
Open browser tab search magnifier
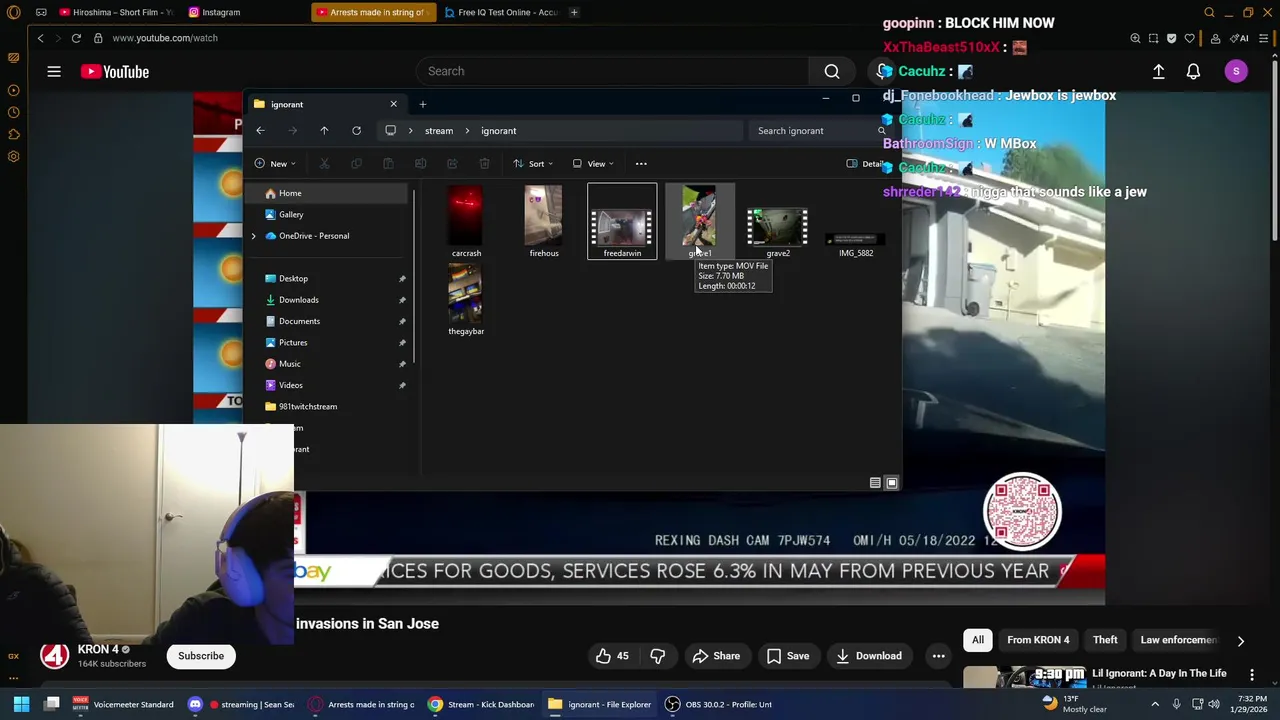(x=1209, y=12)
